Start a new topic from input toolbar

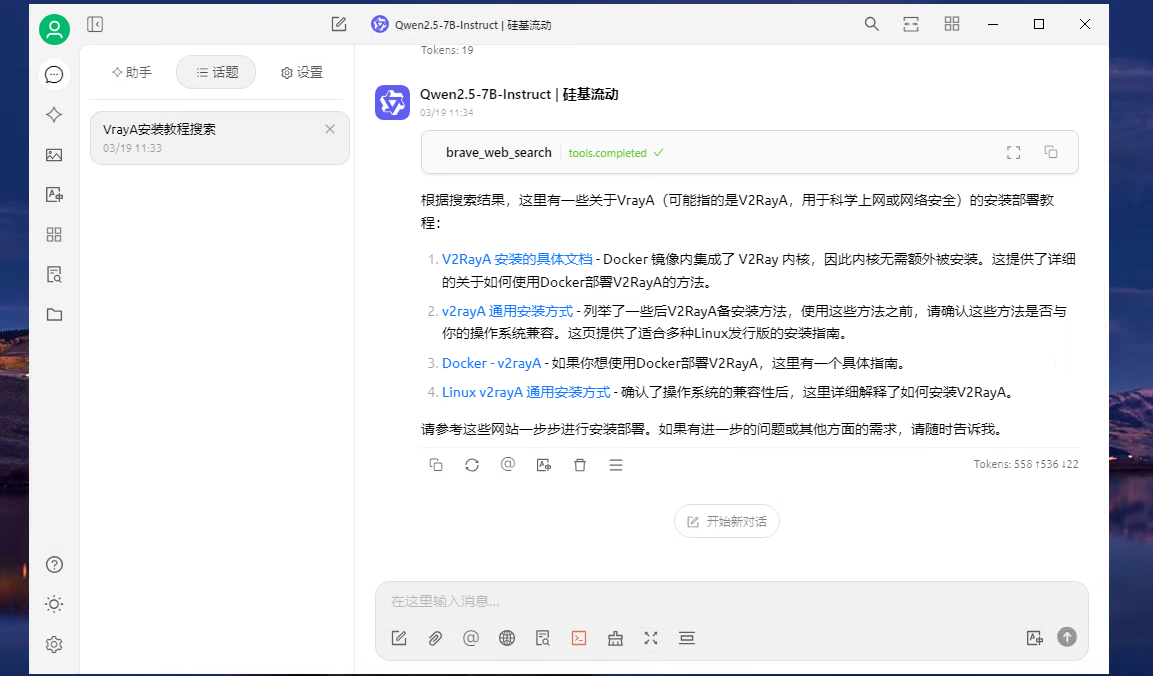[x=399, y=638]
